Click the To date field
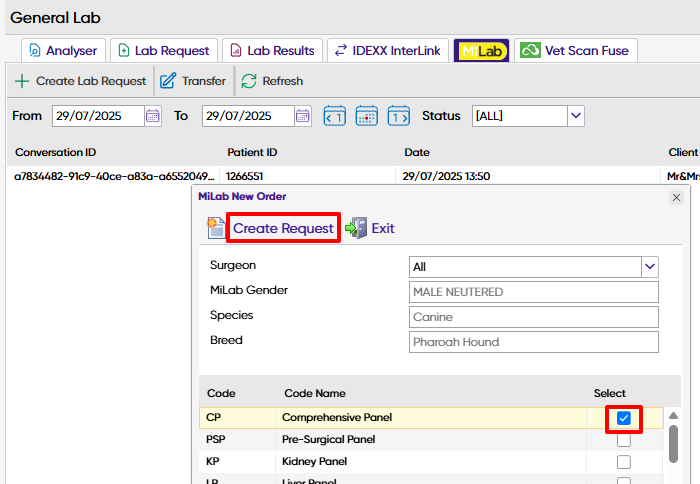 [248, 116]
